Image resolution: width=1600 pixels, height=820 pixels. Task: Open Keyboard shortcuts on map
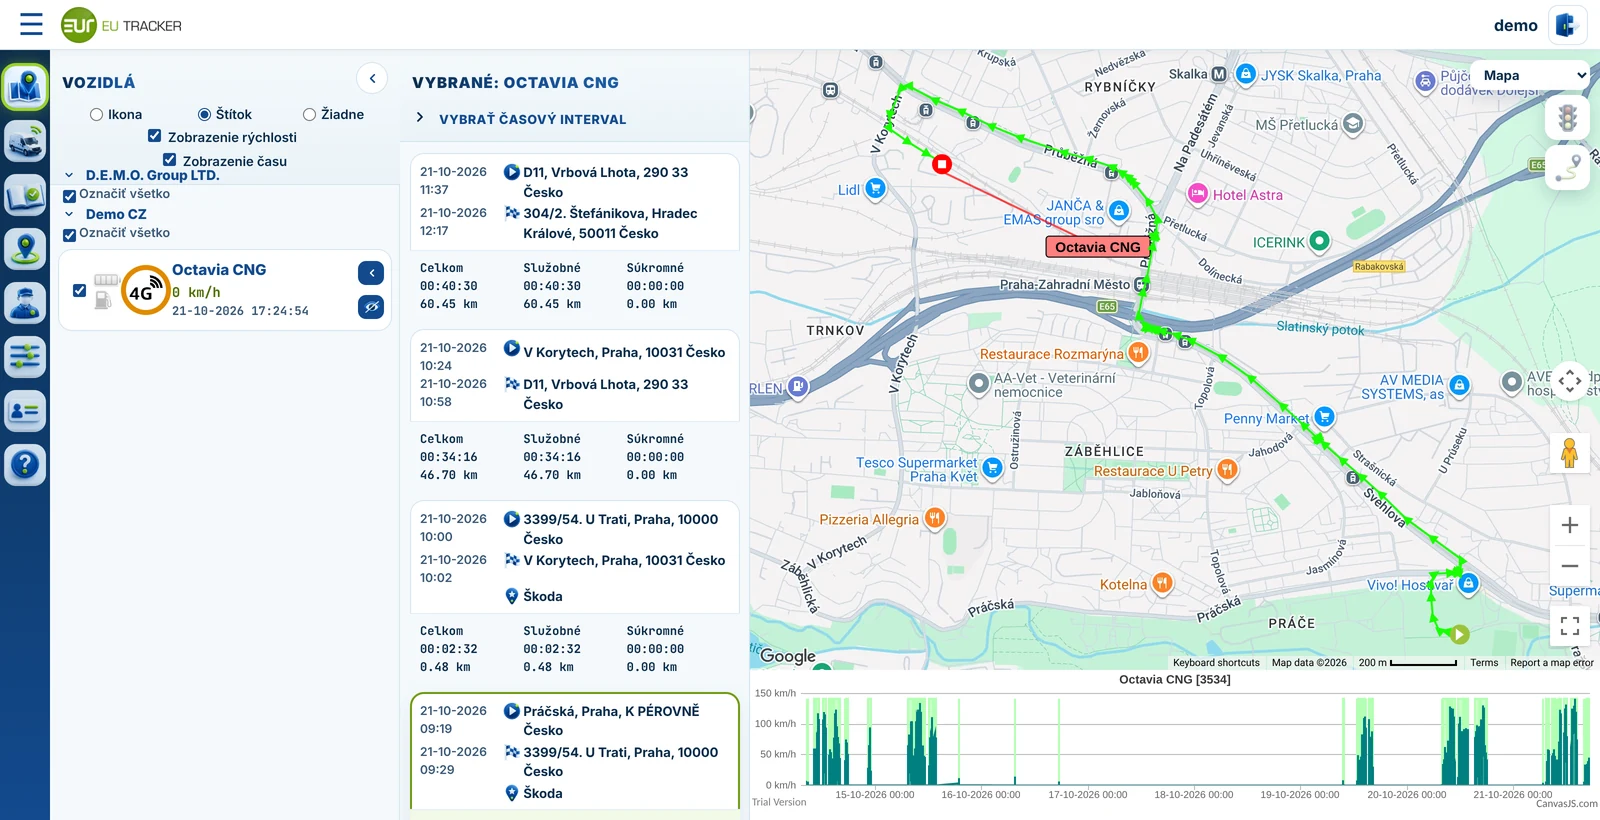click(1216, 663)
